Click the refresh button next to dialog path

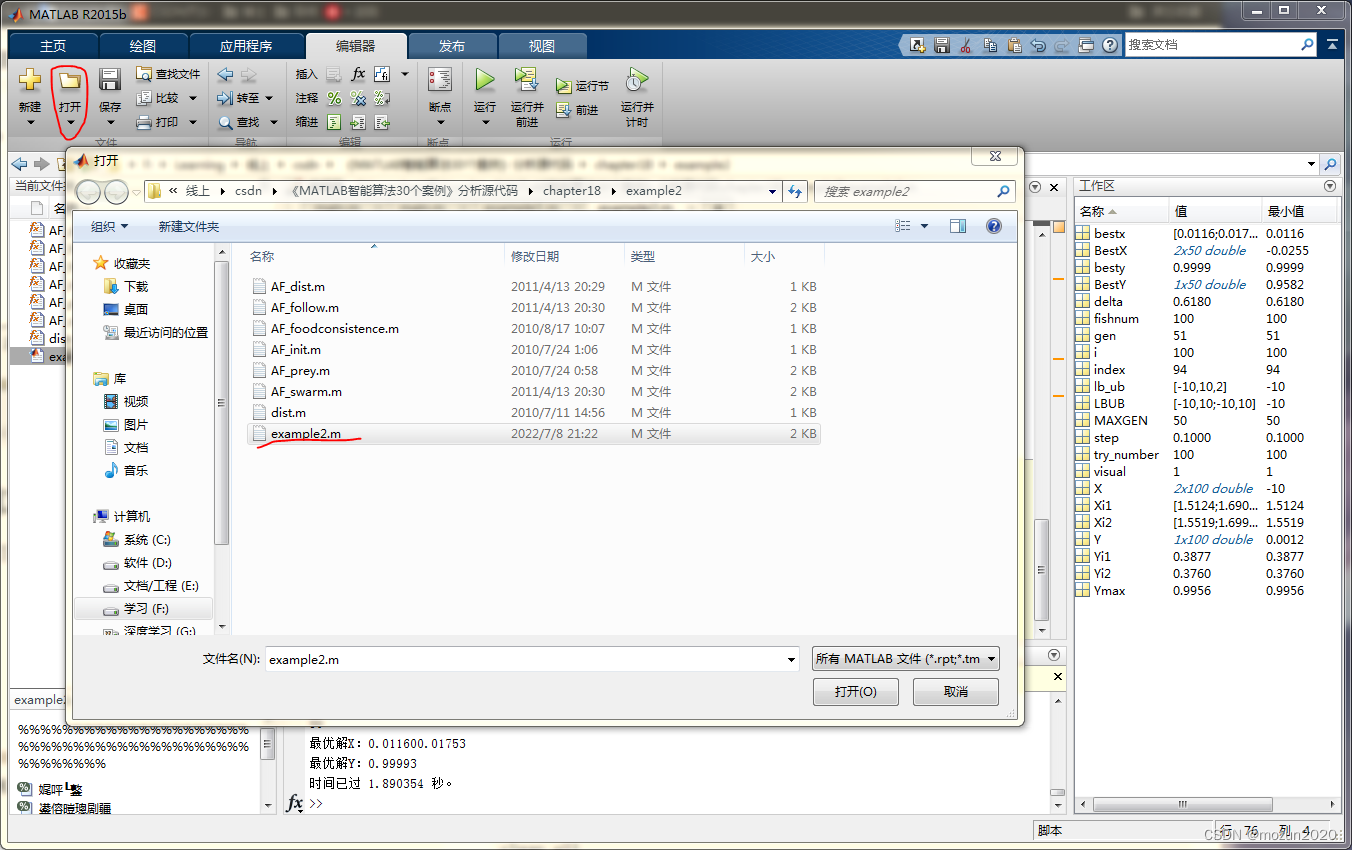tap(796, 191)
